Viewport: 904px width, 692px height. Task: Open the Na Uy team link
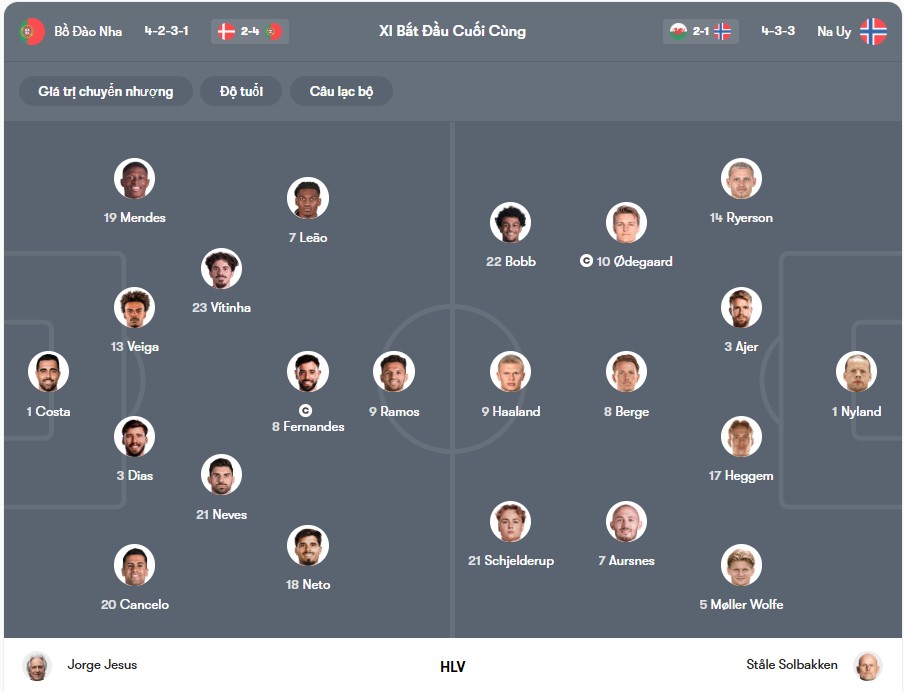click(834, 31)
